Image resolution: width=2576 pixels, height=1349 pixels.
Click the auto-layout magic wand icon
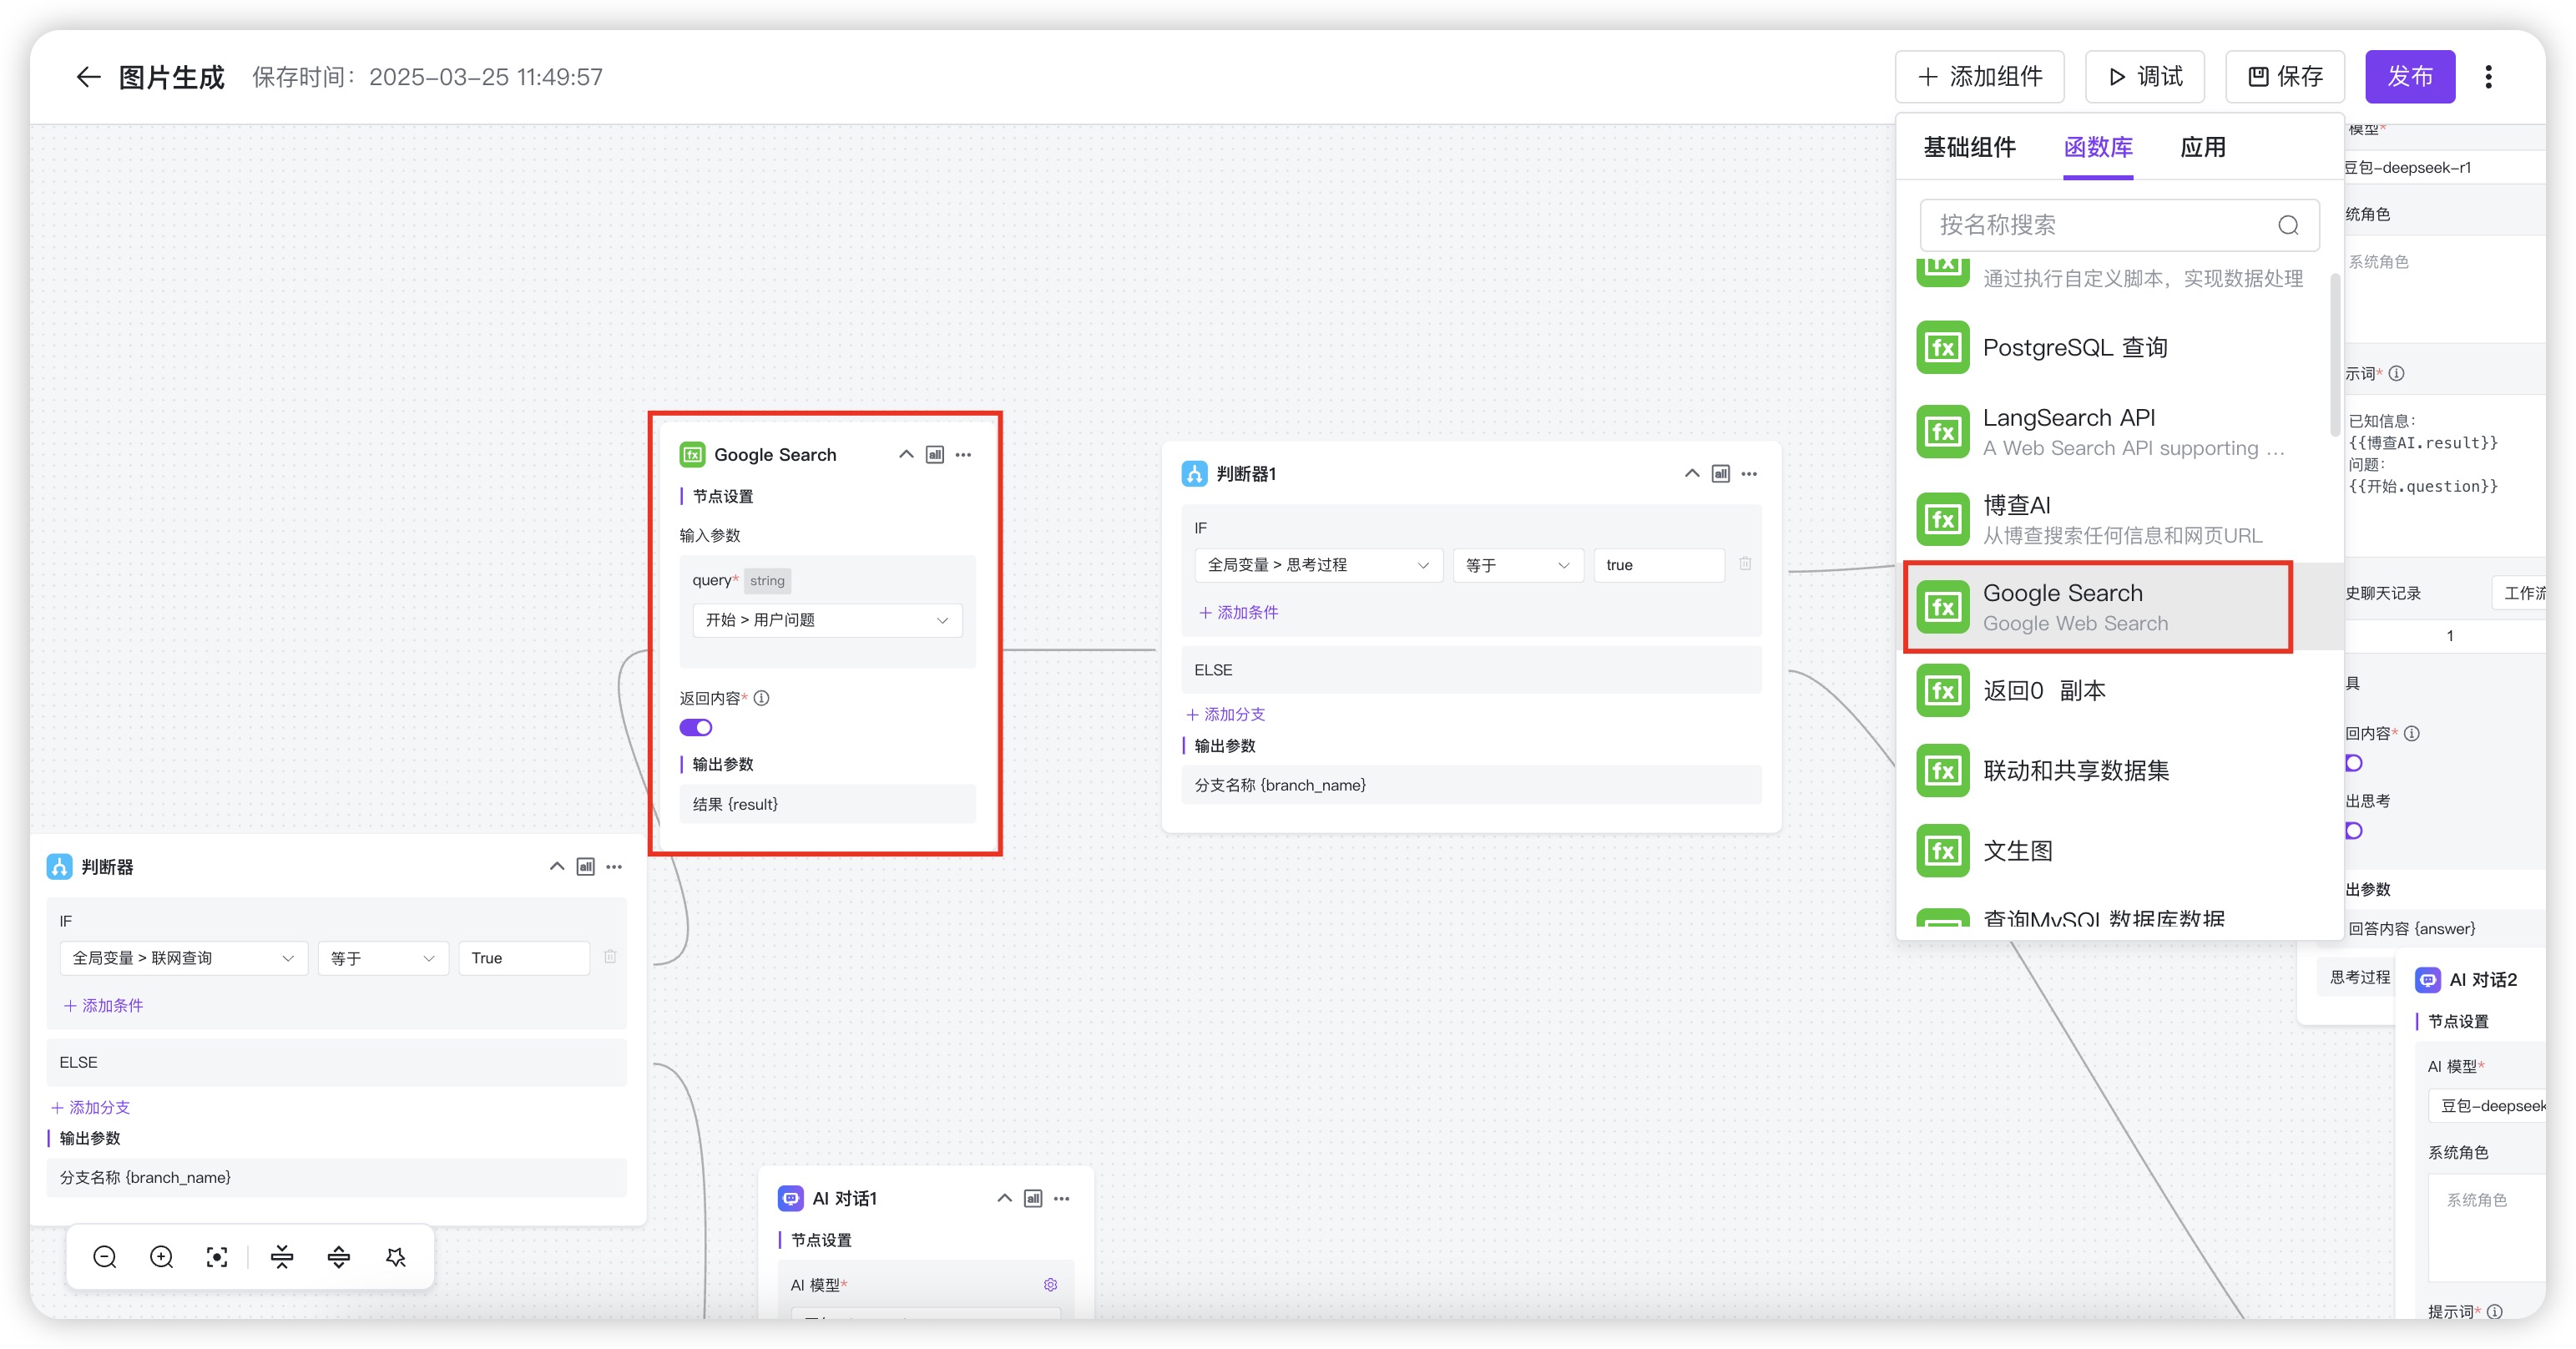(396, 1257)
